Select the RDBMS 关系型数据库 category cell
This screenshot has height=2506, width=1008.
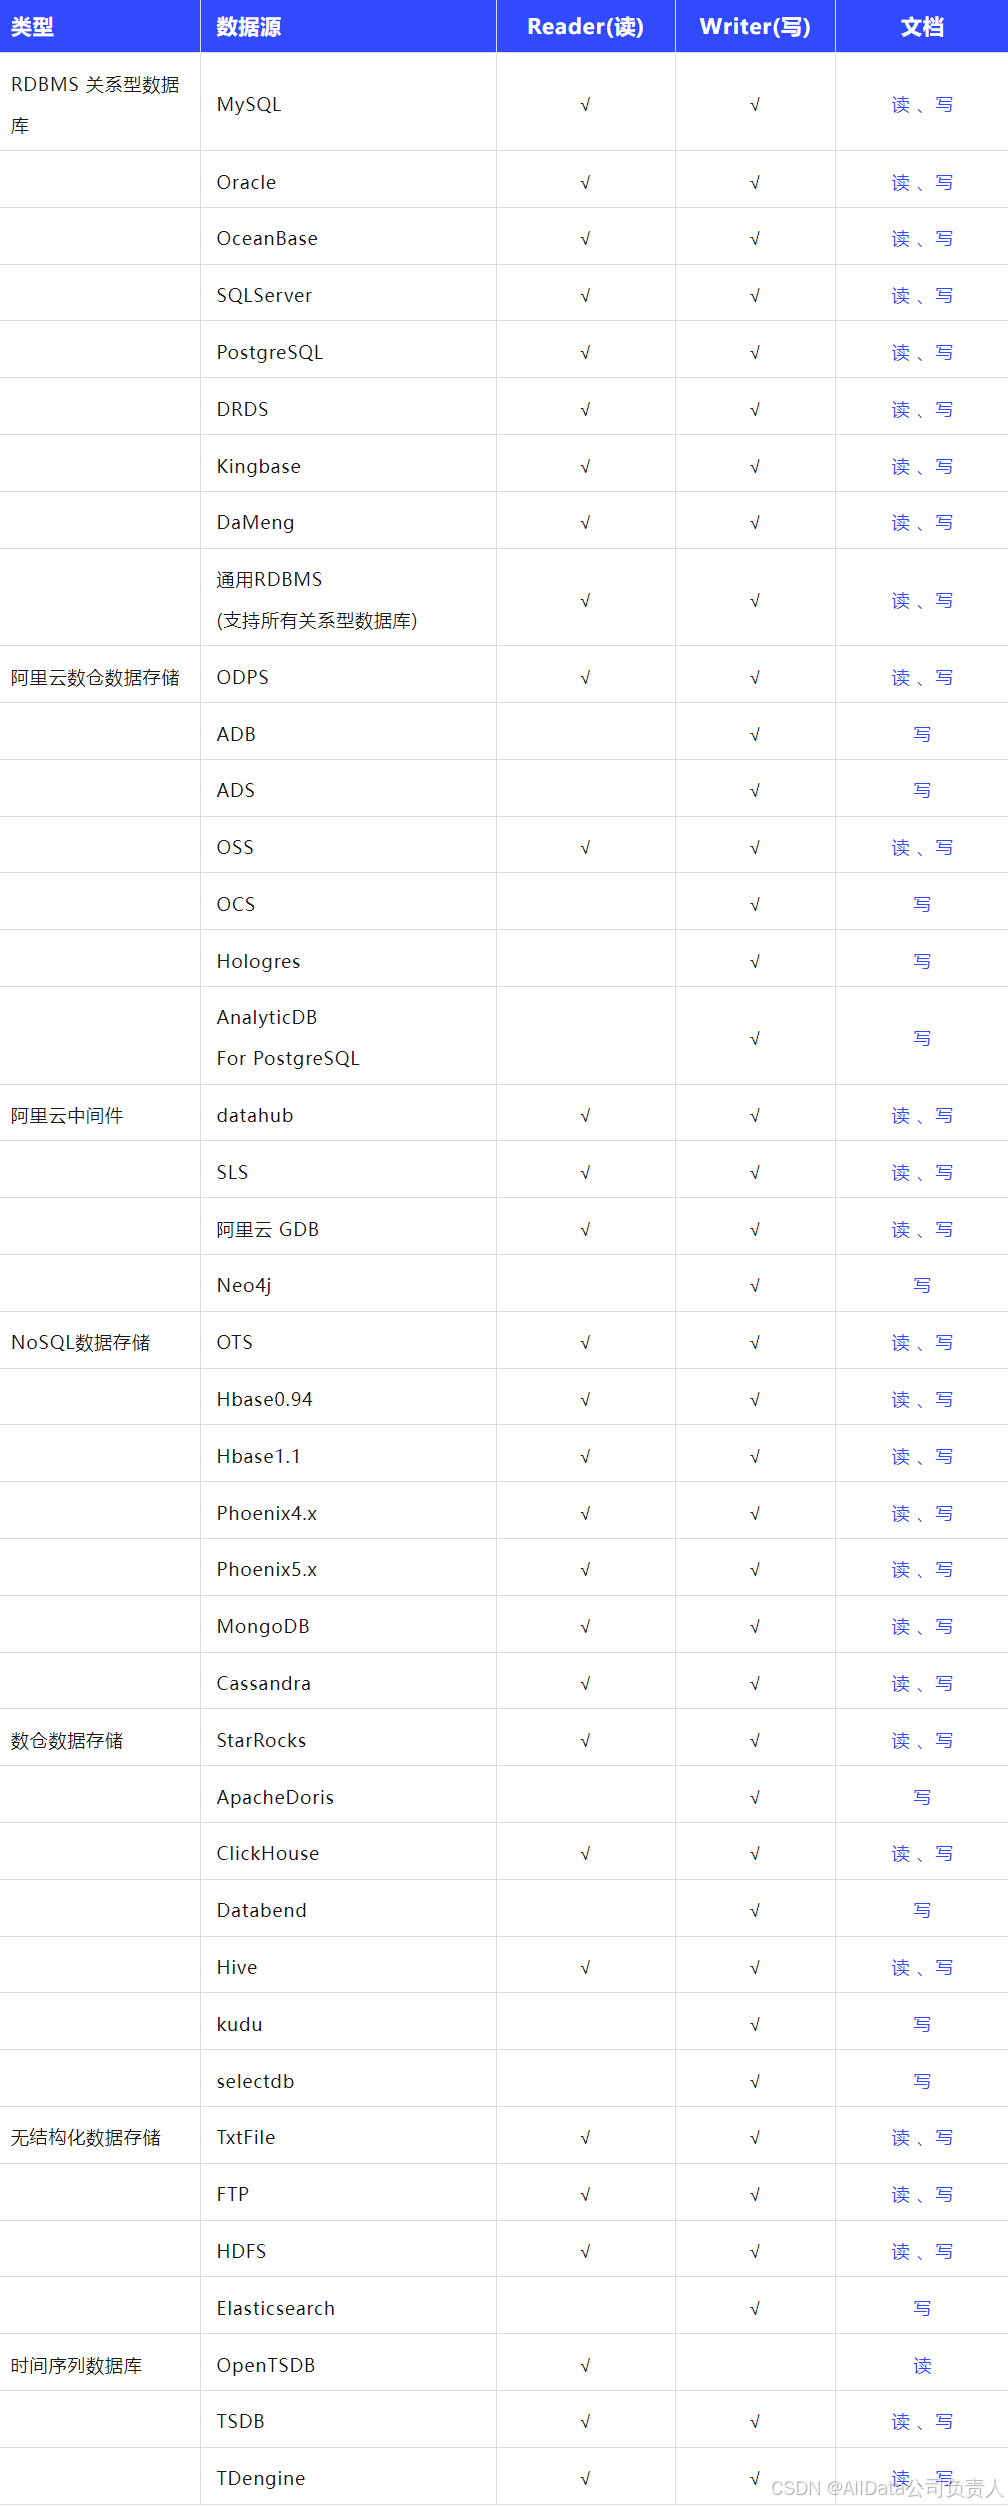click(x=100, y=102)
